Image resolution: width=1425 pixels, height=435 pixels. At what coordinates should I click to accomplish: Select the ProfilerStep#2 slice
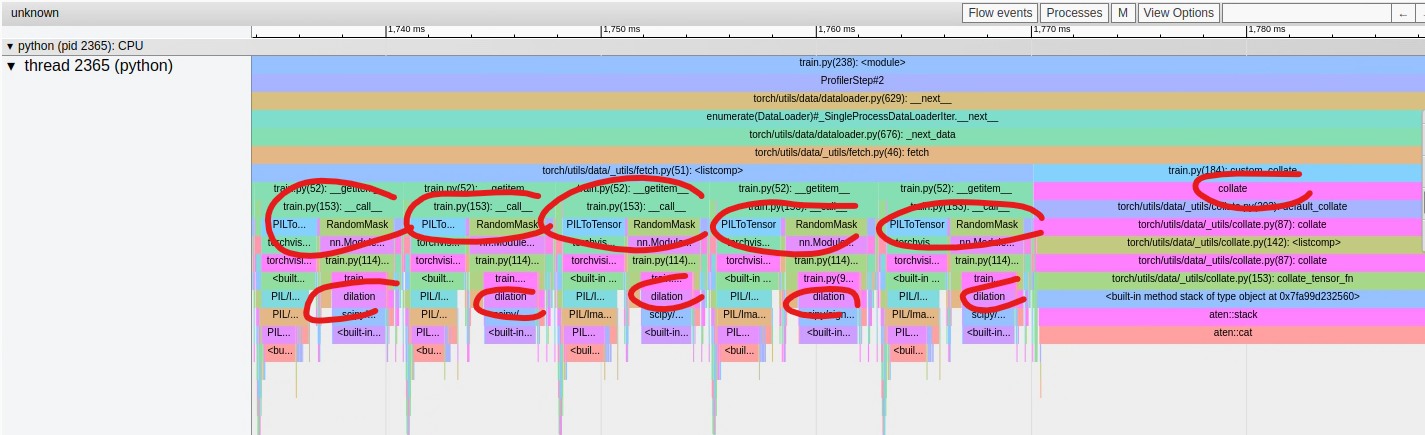point(838,81)
